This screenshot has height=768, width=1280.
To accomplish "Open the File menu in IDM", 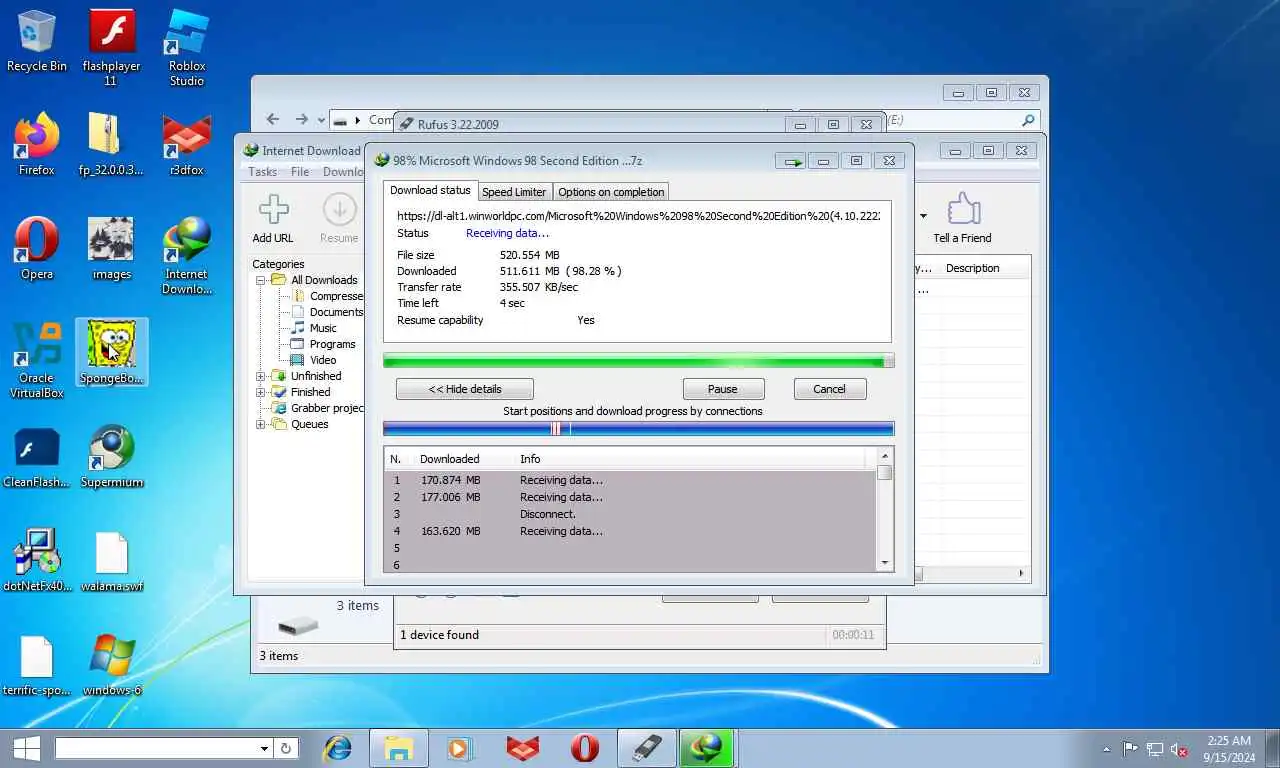I will coord(300,172).
